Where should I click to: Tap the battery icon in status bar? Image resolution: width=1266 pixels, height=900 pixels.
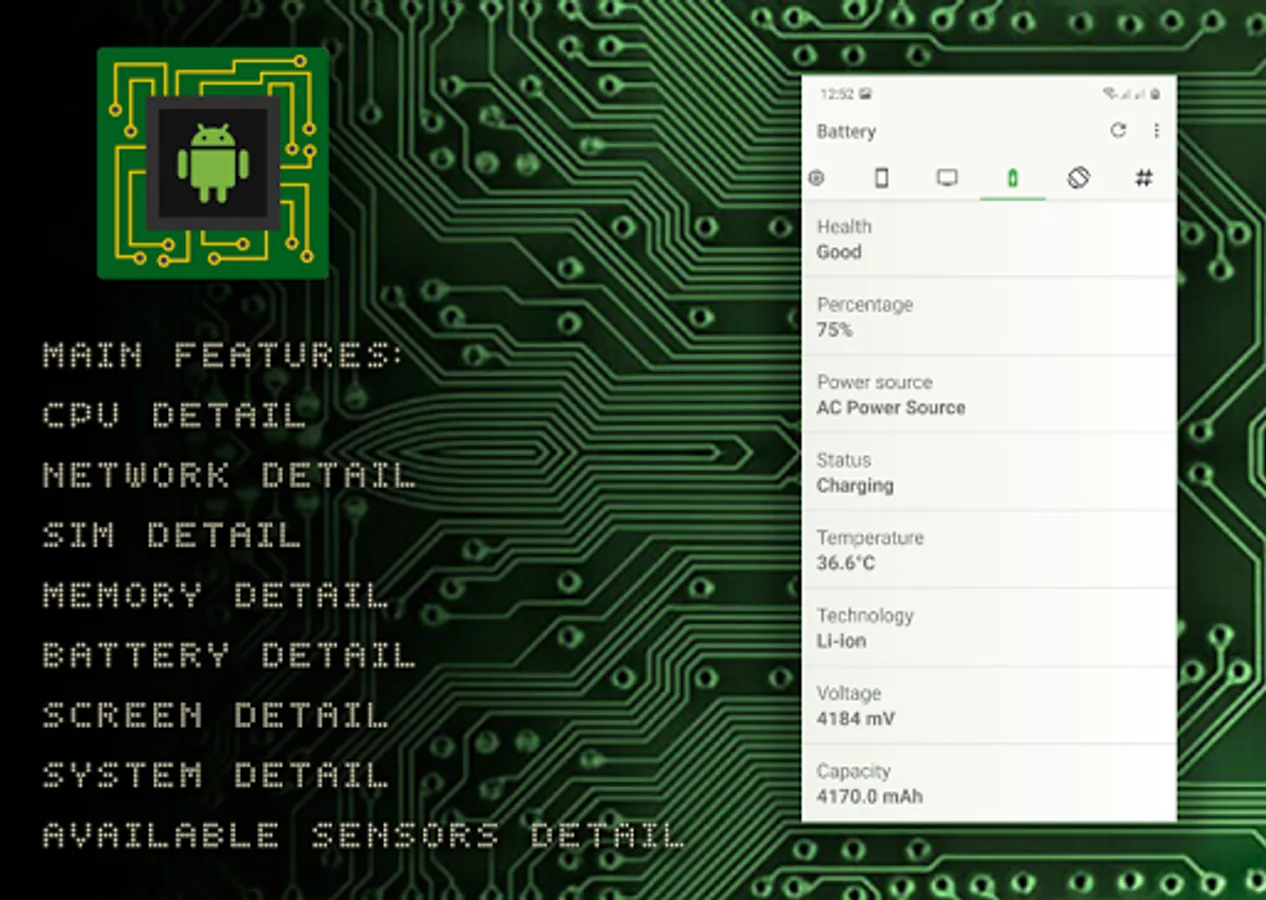[1155, 94]
